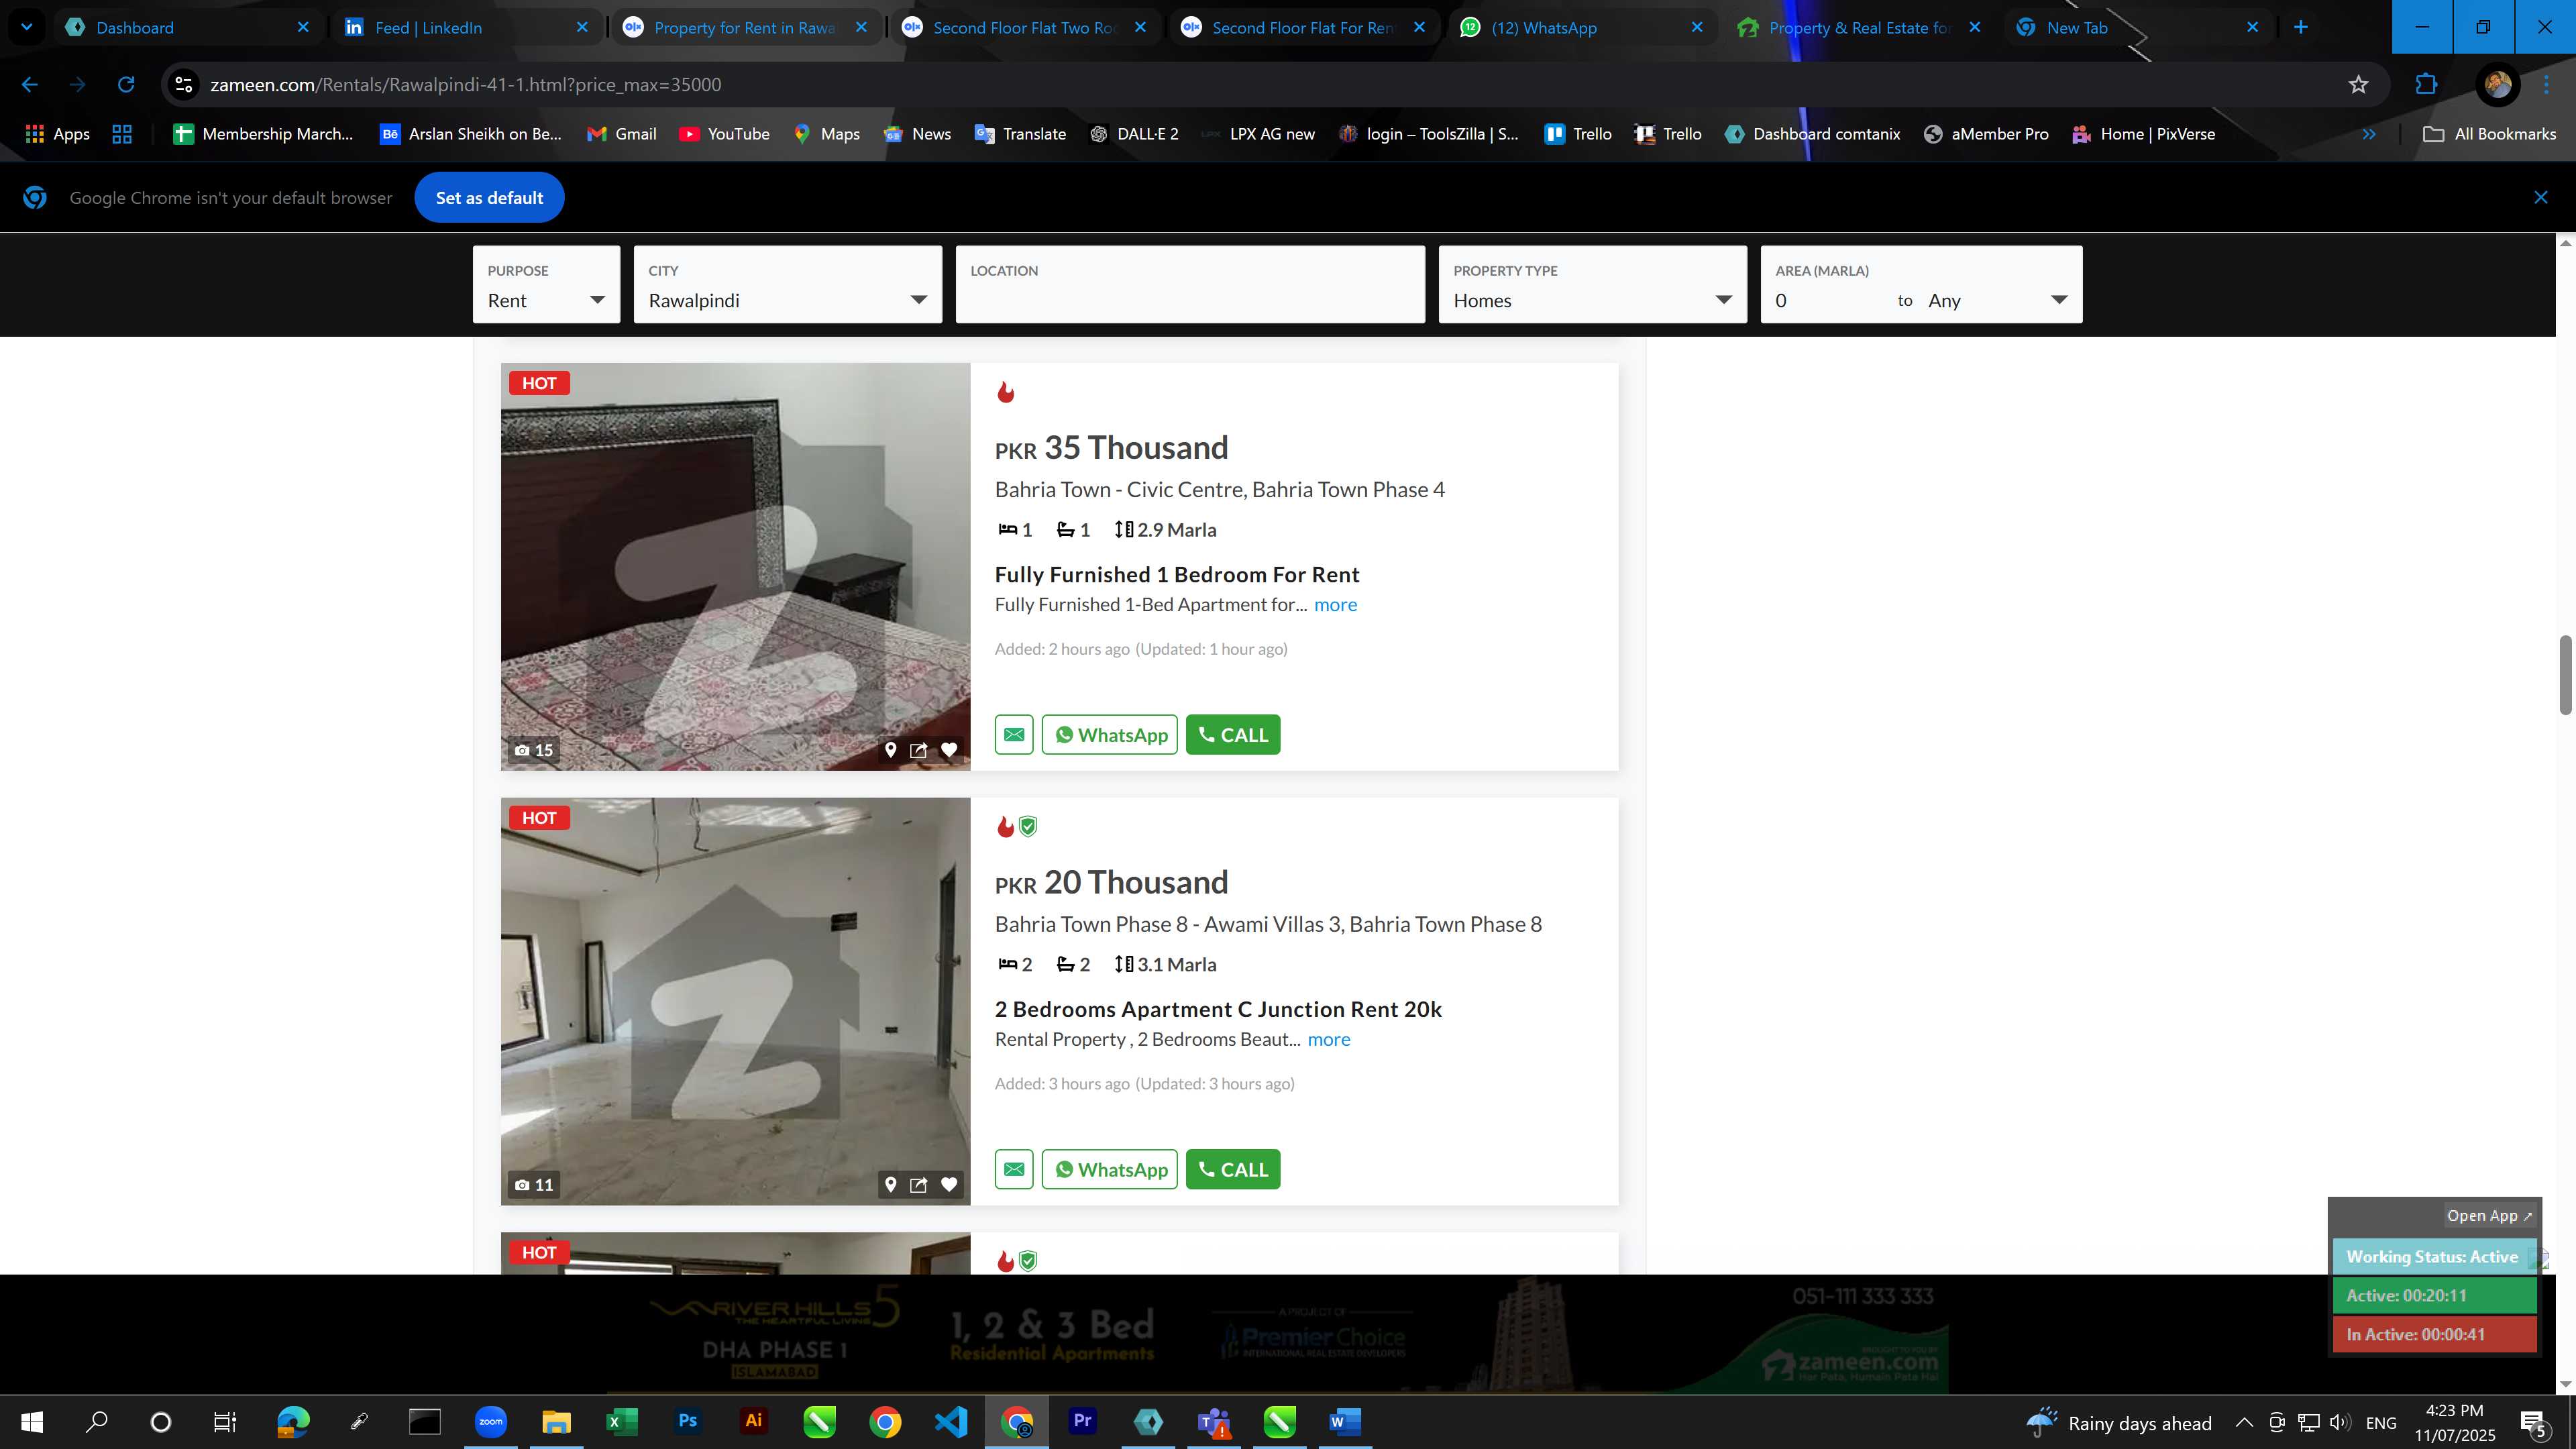Open Chrome extensions puzzle icon
2576x1449 pixels.
2426,85
